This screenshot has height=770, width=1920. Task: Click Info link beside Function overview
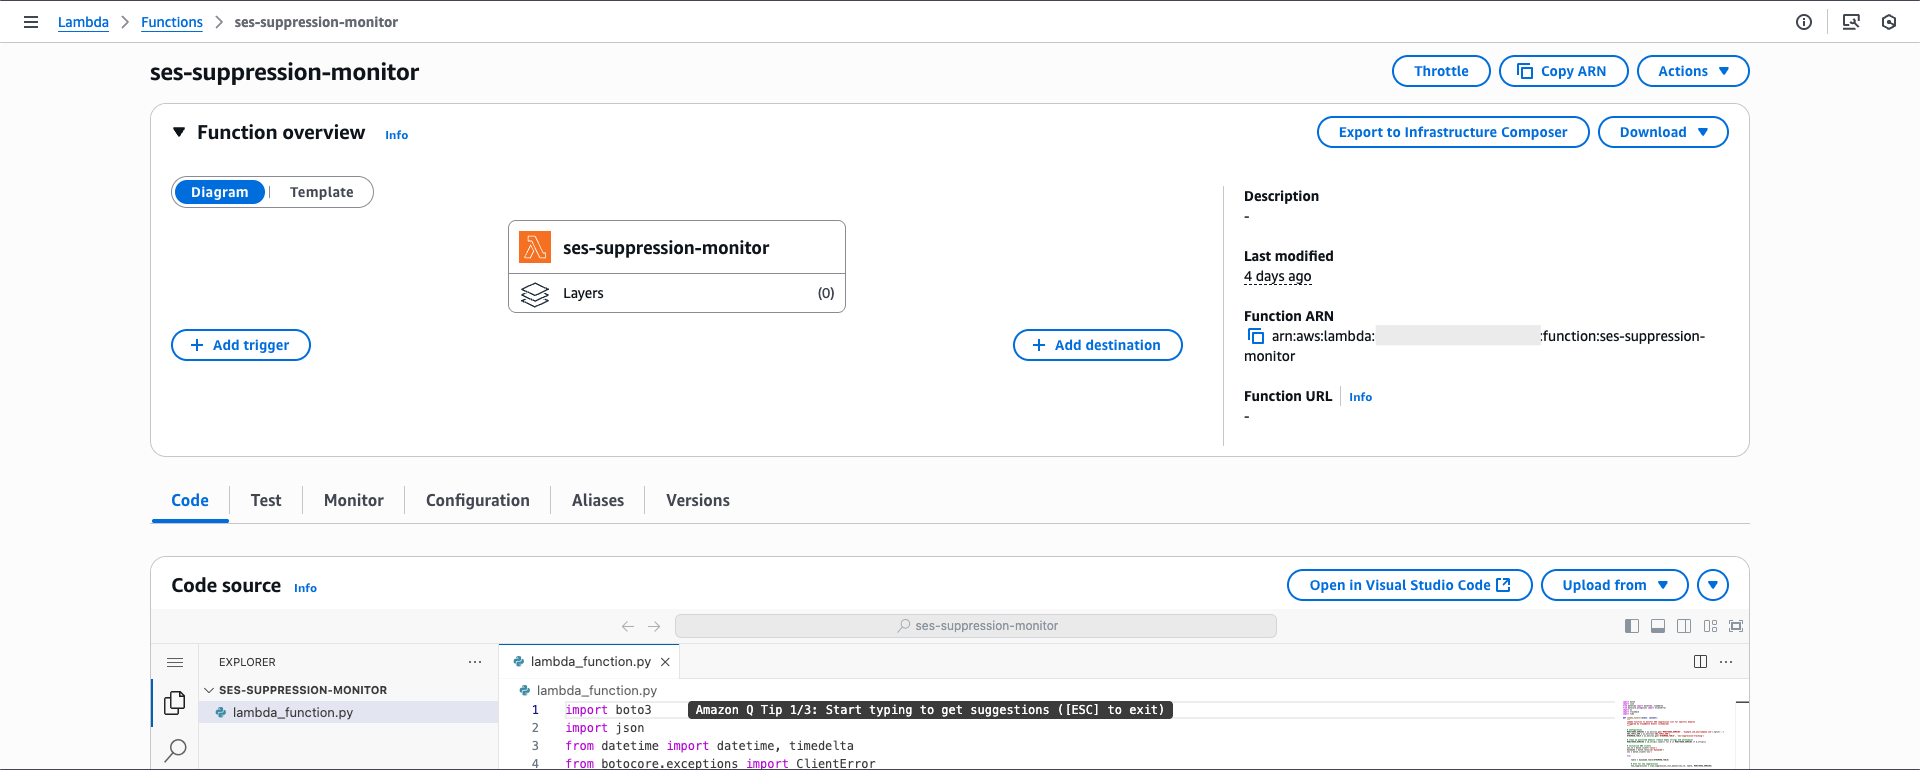(x=397, y=135)
